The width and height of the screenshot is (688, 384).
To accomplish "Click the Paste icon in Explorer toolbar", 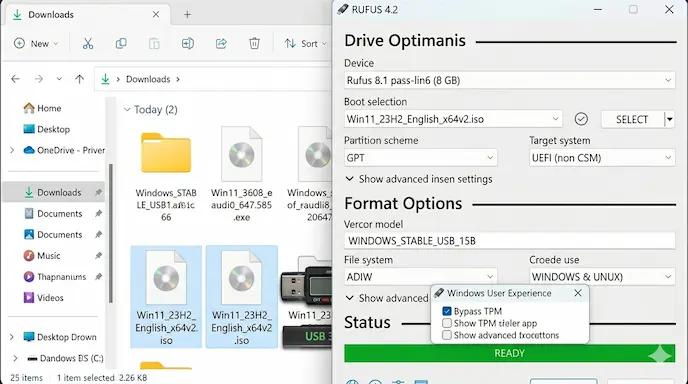I will click(154, 43).
